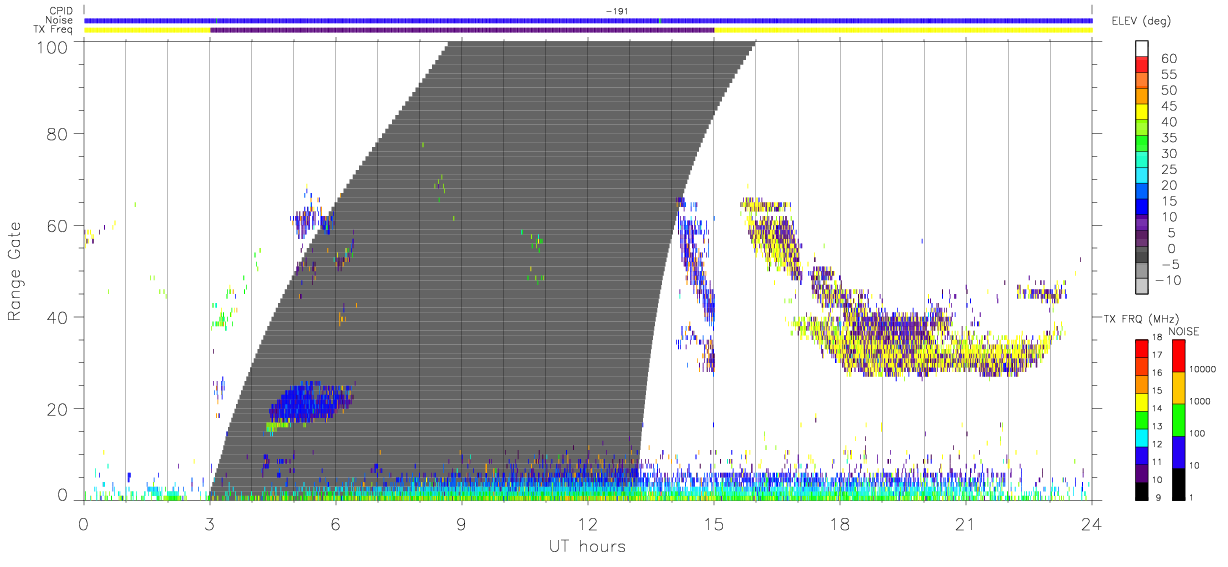Click the '45' label on ELEV colorbar
This screenshot has height=567, width=1228.
[x=1169, y=106]
